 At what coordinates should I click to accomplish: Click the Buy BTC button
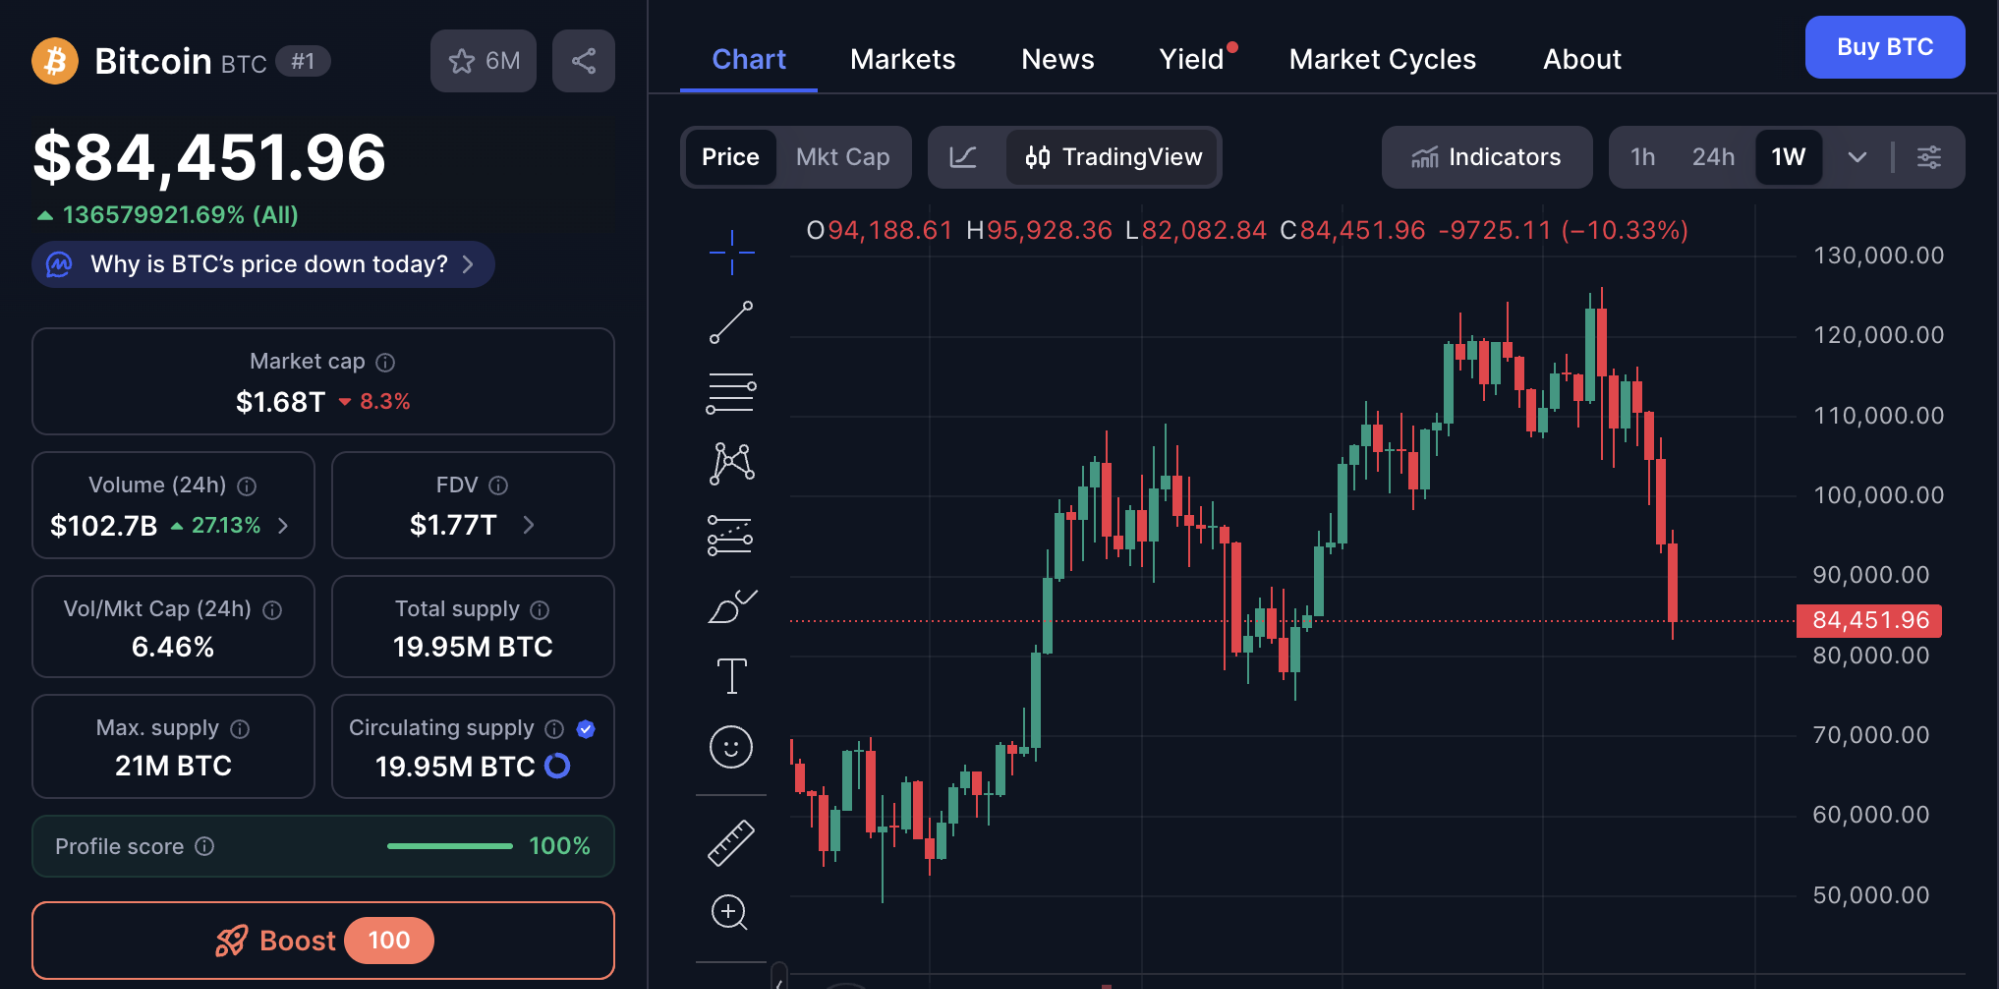pos(1884,47)
